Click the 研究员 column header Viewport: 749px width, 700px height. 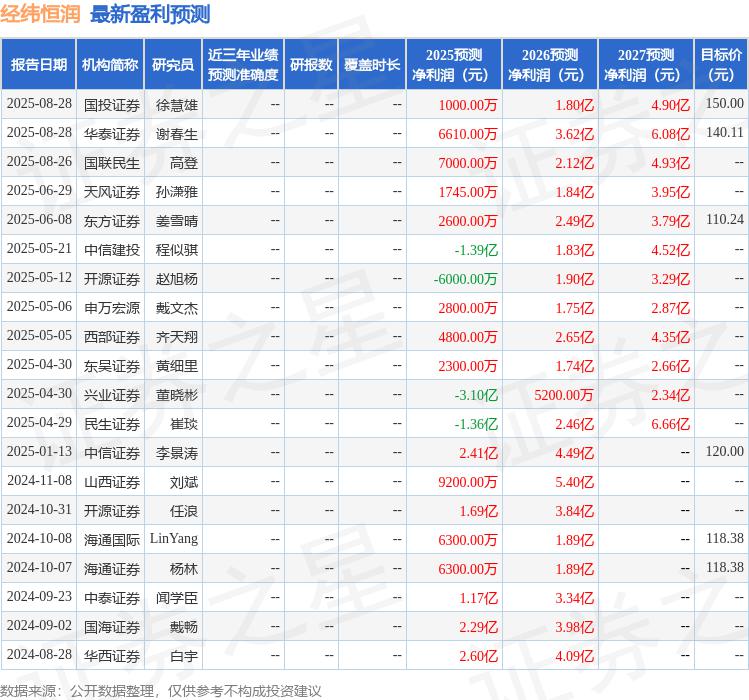[173, 65]
